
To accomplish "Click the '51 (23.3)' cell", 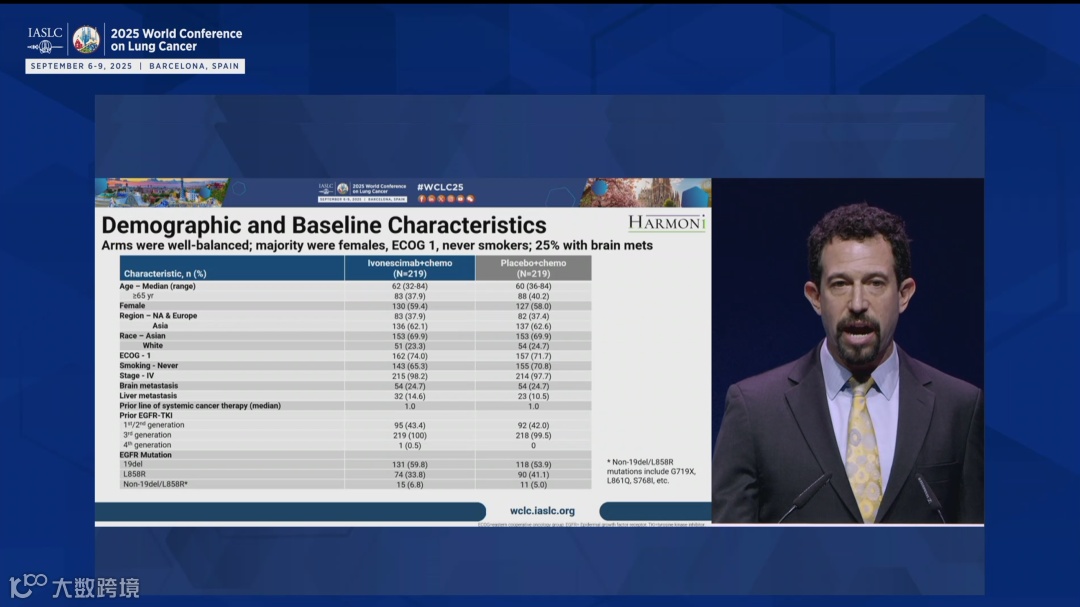I will (x=410, y=346).
